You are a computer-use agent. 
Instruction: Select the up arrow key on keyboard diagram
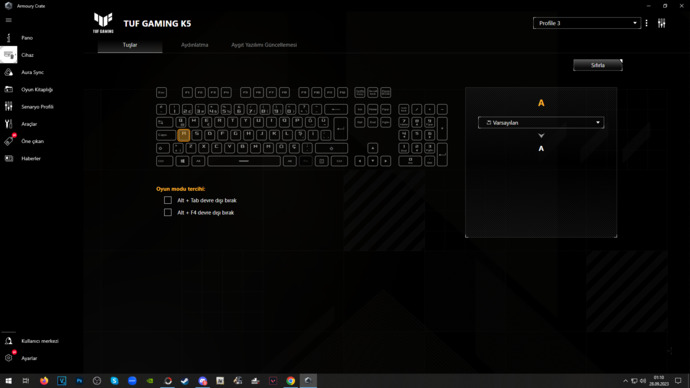pos(373,148)
